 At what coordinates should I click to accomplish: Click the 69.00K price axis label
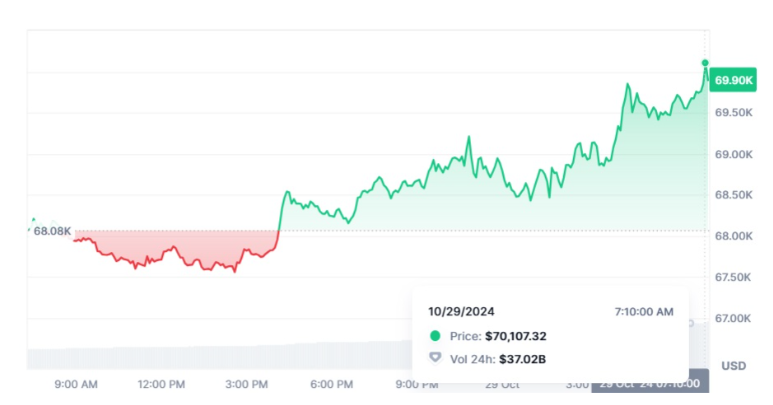tap(733, 155)
